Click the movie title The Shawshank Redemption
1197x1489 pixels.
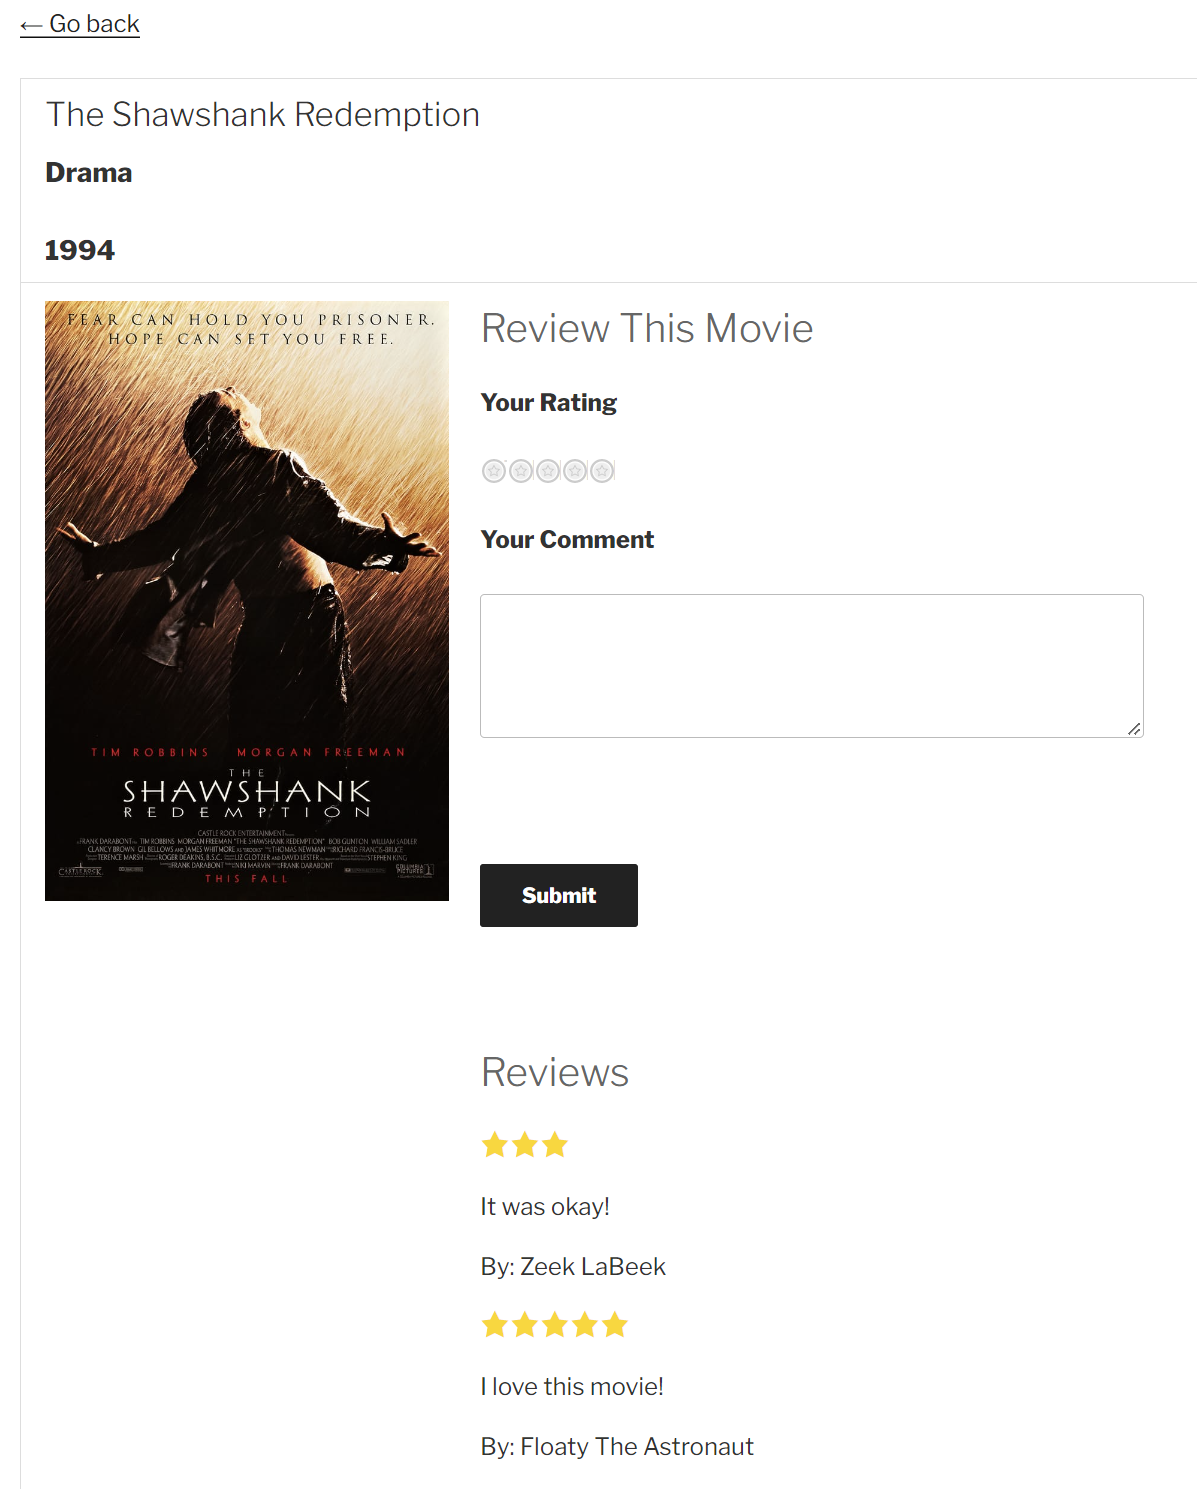click(x=263, y=115)
